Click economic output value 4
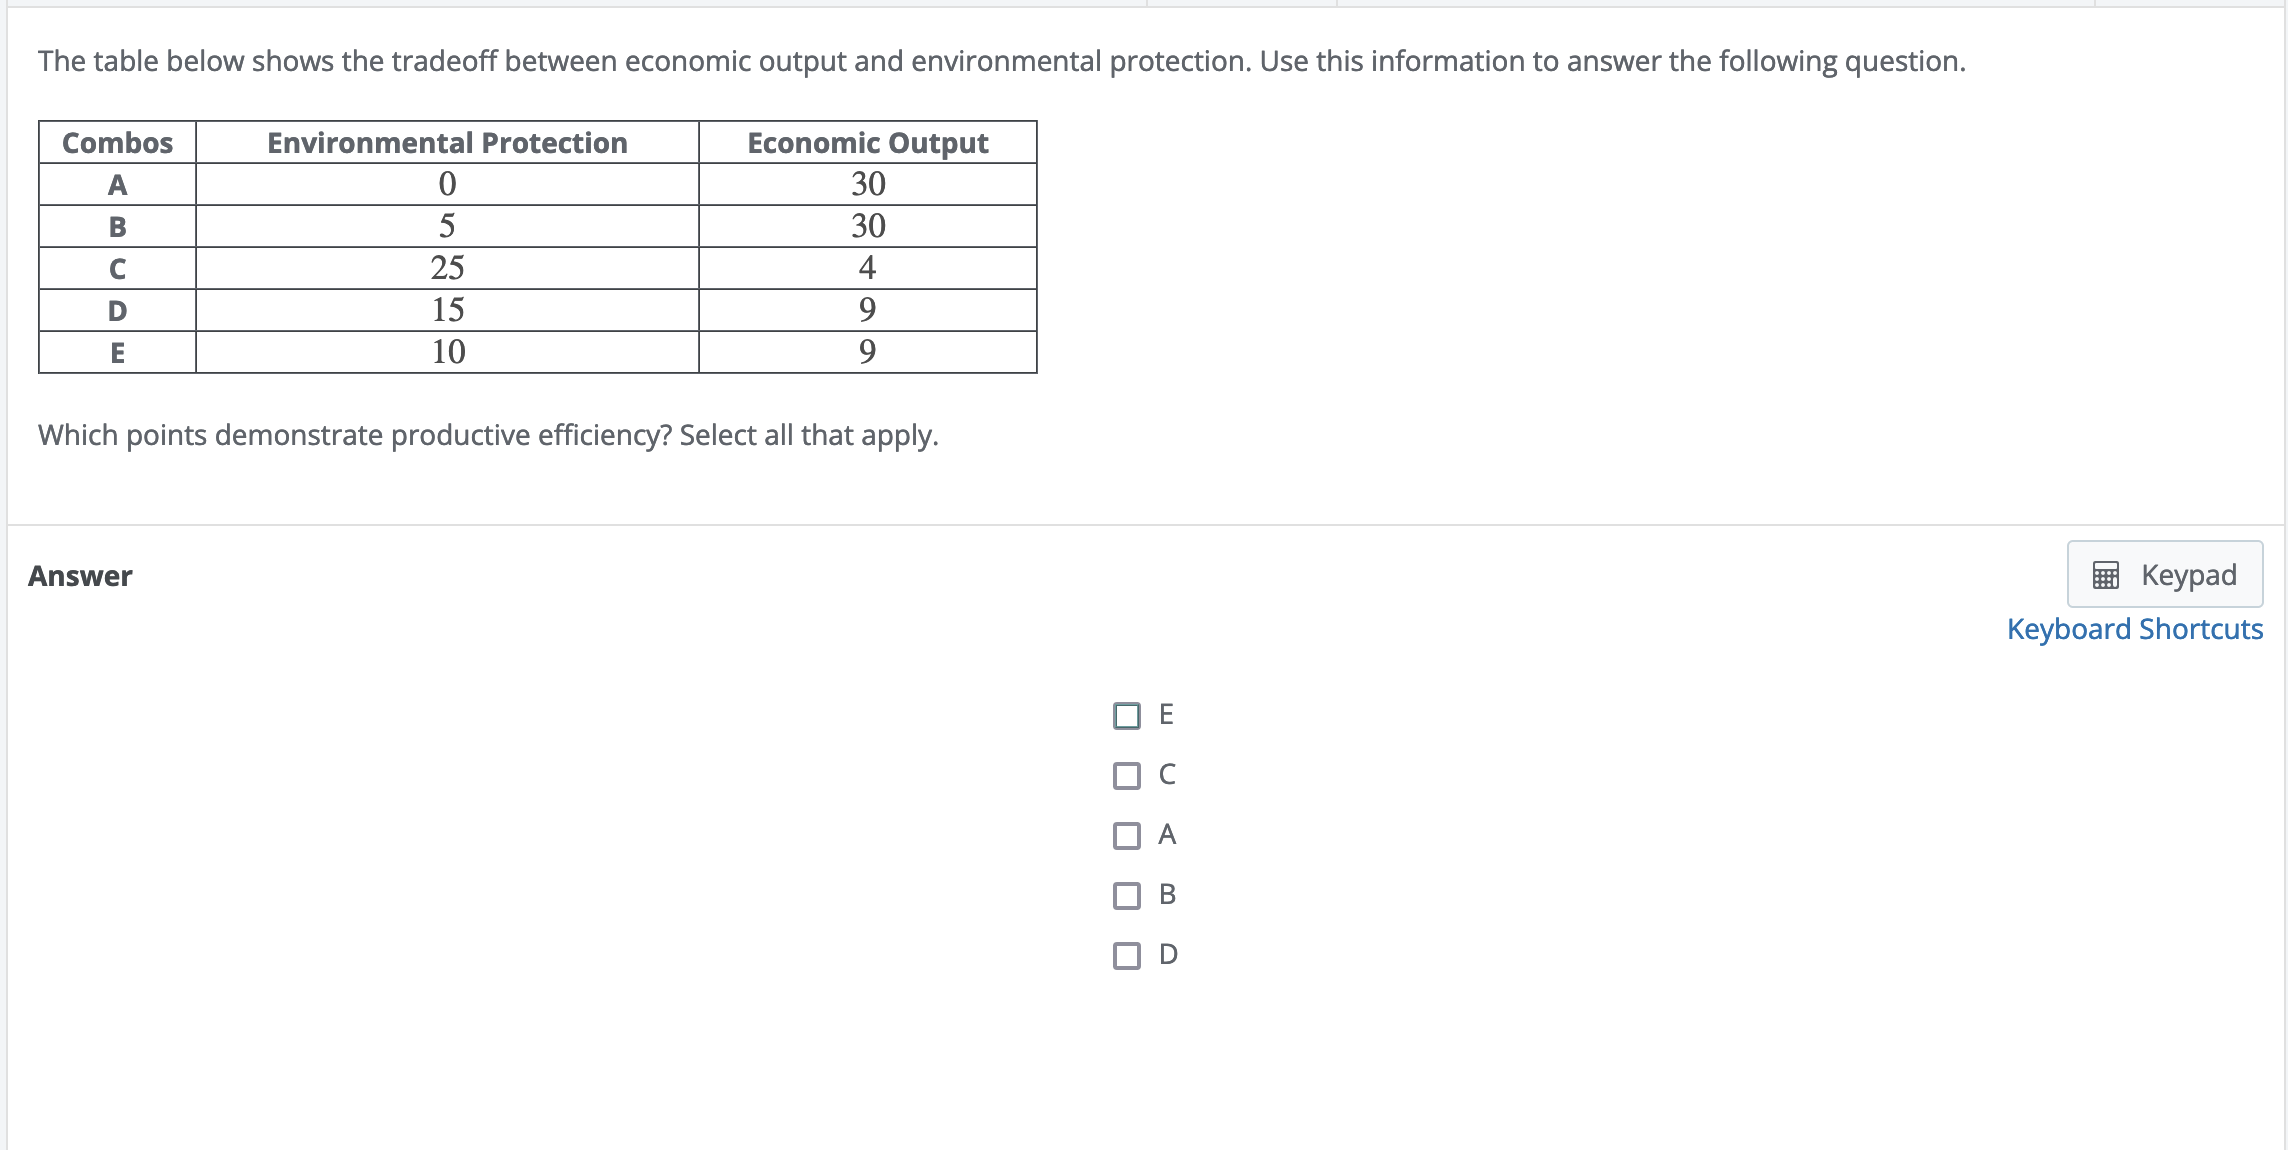 pos(867,268)
